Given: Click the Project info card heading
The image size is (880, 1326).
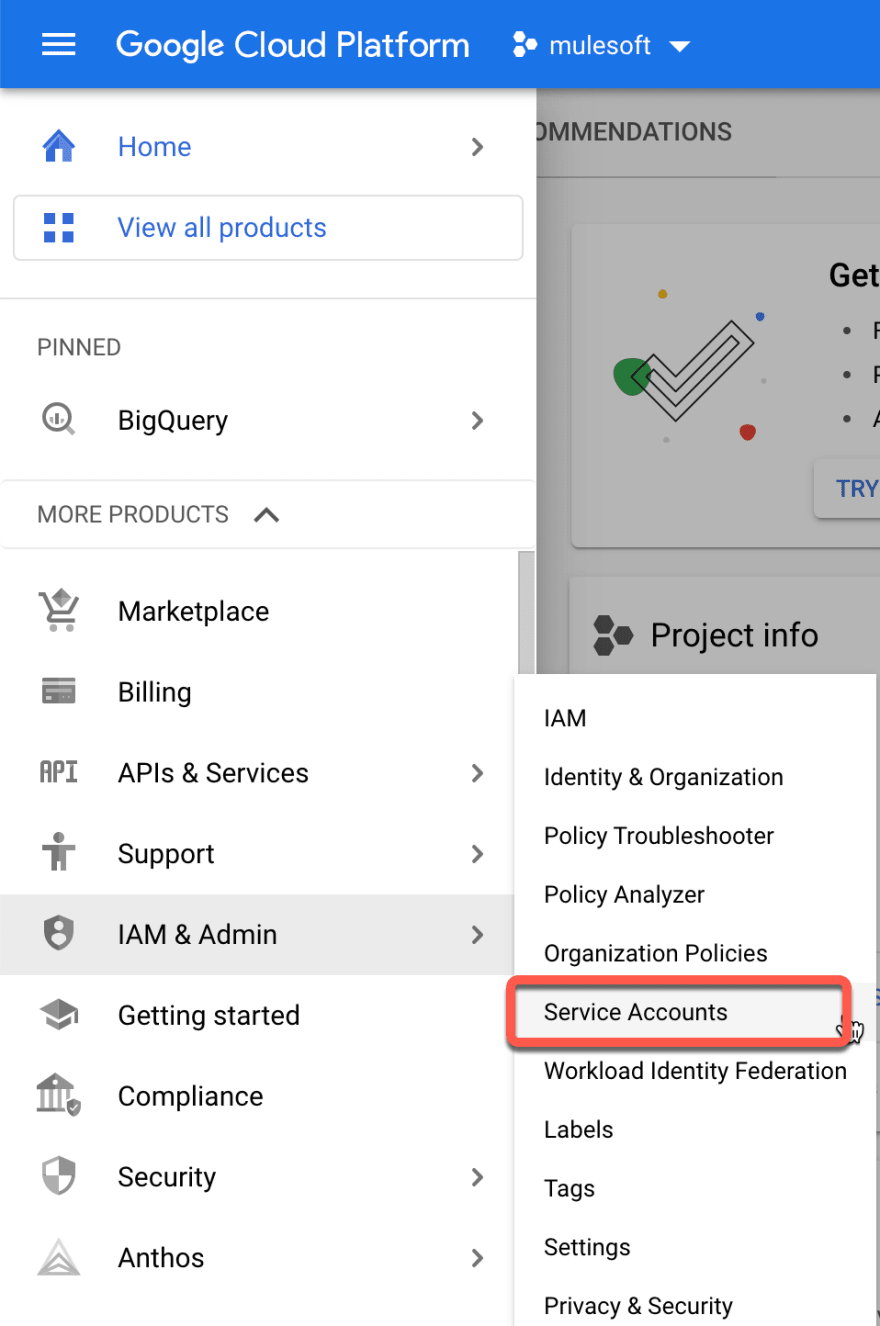Looking at the screenshot, I should pyautogui.click(x=734, y=635).
